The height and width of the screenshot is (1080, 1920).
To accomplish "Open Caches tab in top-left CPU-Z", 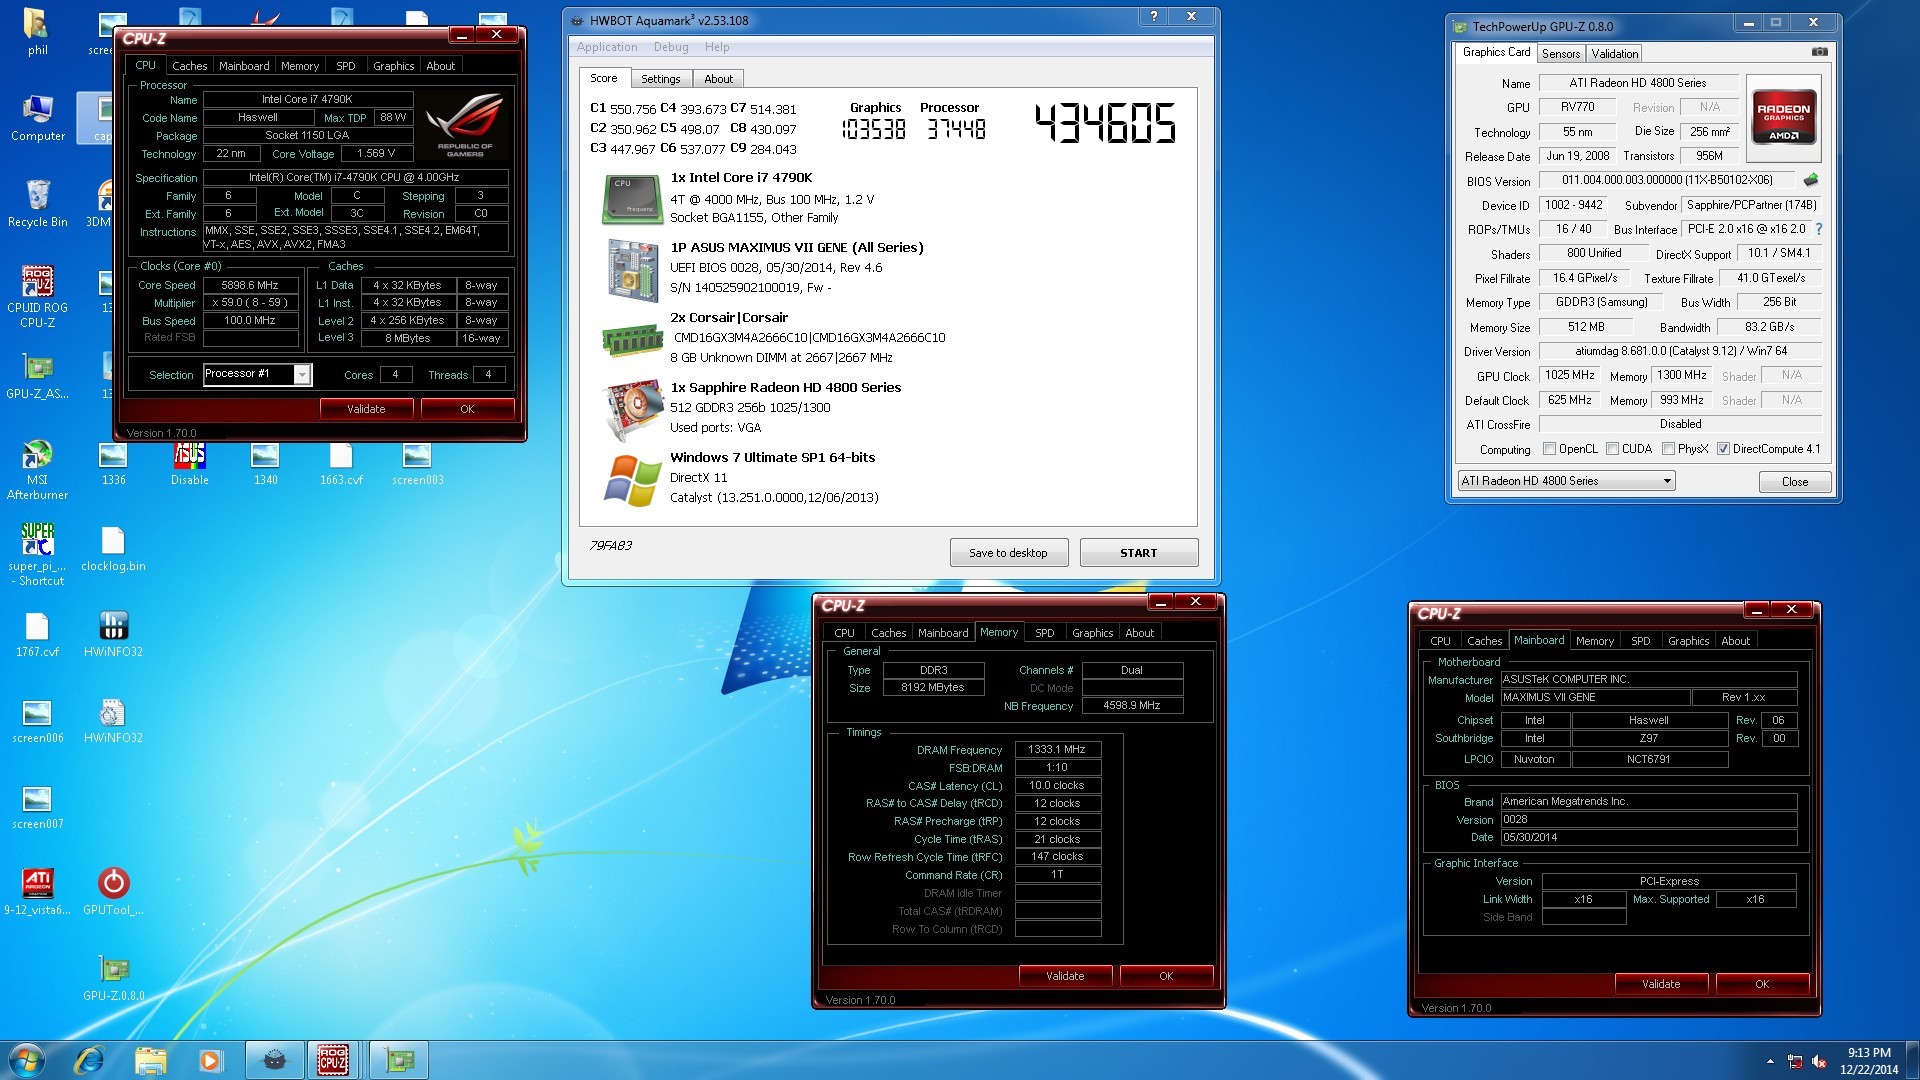I will tap(189, 66).
